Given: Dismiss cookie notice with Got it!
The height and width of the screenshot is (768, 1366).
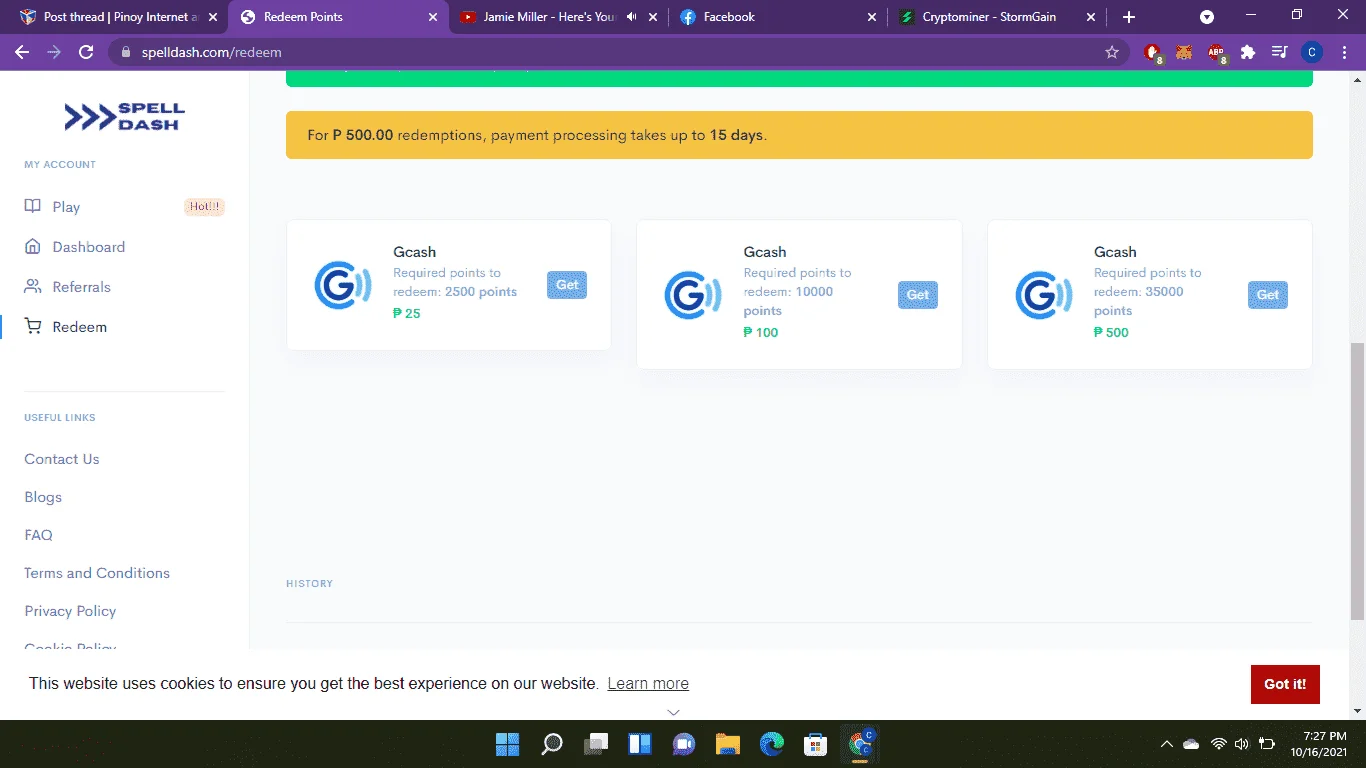Looking at the screenshot, I should (x=1285, y=684).
